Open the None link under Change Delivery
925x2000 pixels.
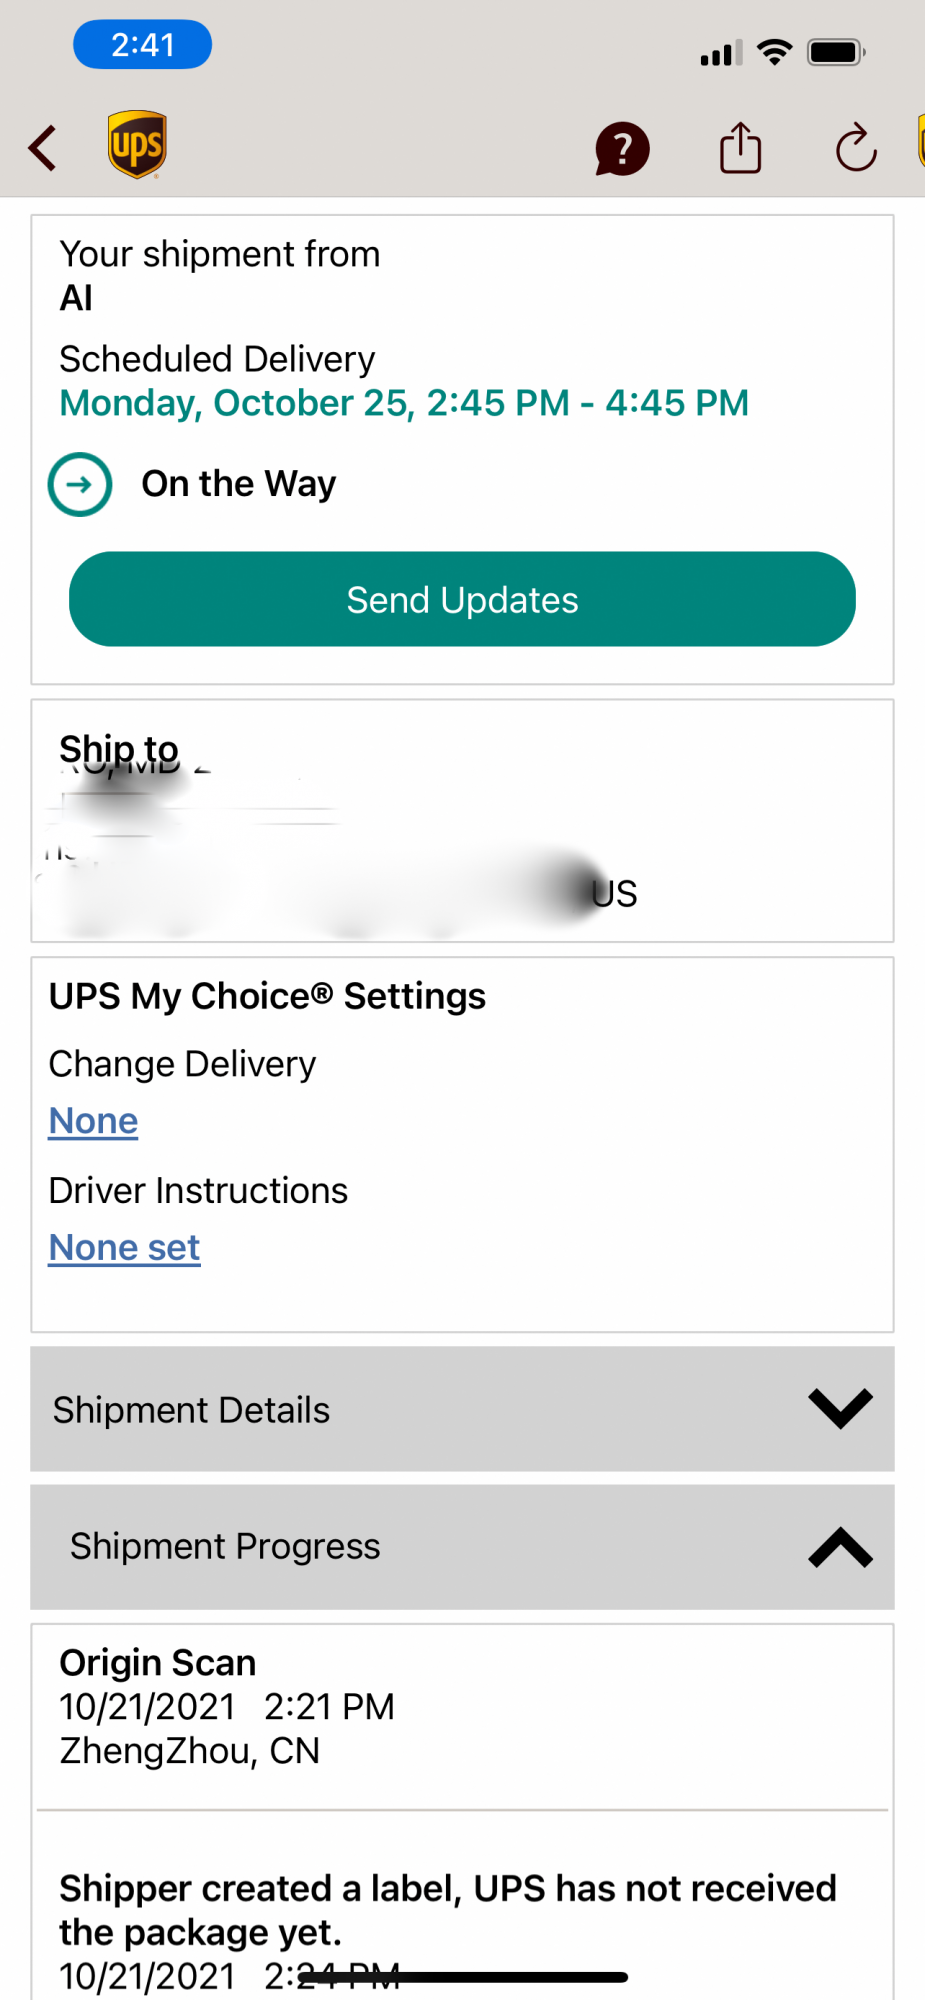tap(93, 1121)
